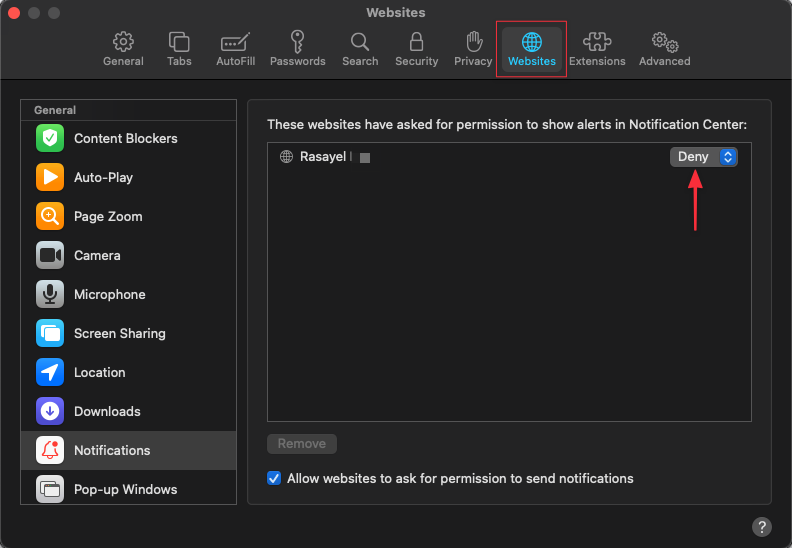Click the blue Location arrow icon
Image resolution: width=792 pixels, height=548 pixels.
click(x=50, y=372)
